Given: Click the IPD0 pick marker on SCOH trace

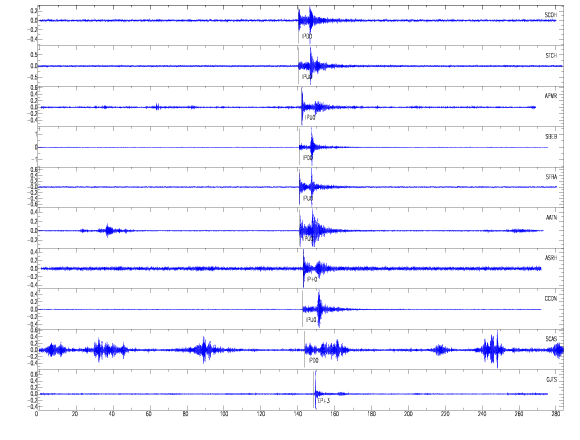Looking at the screenshot, I should pyautogui.click(x=307, y=37).
